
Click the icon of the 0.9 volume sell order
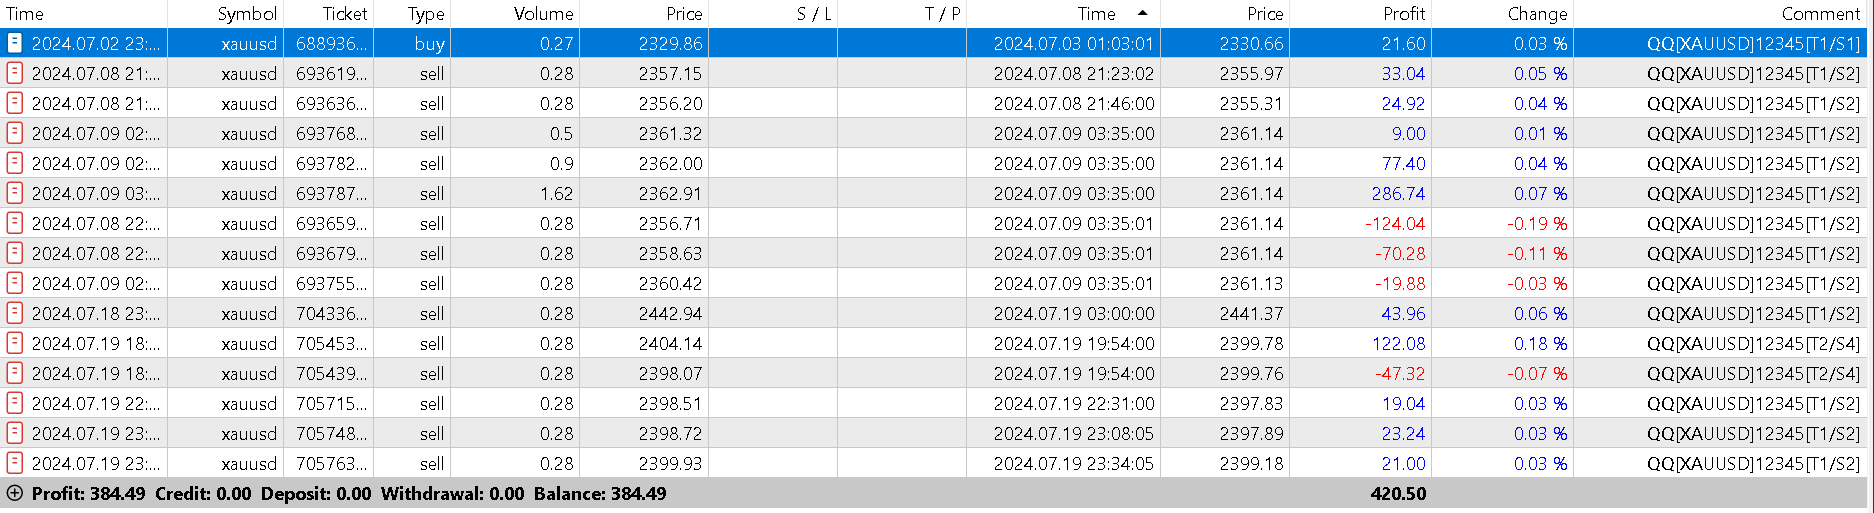click(x=15, y=163)
